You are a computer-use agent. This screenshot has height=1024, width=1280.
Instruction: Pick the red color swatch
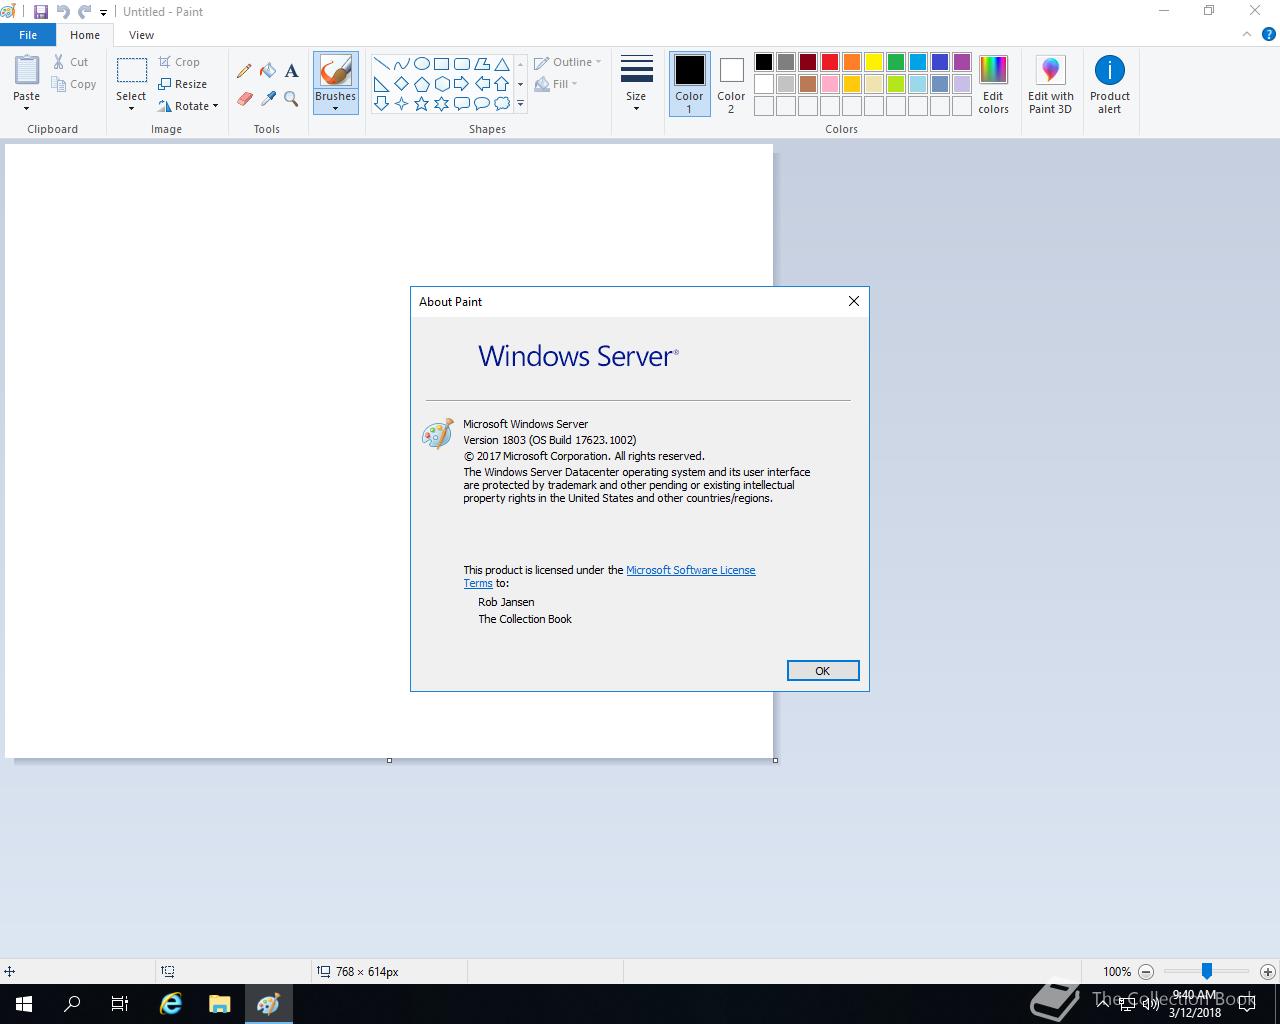click(x=830, y=62)
